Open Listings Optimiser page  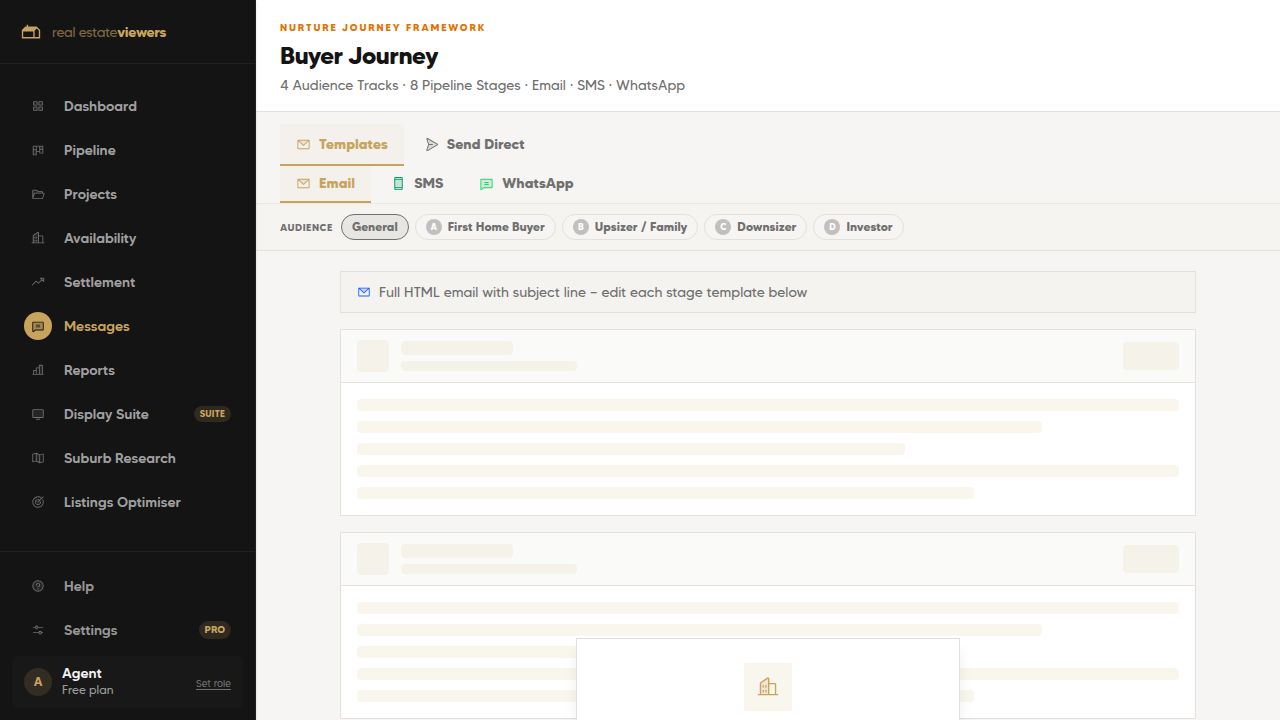(x=128, y=502)
